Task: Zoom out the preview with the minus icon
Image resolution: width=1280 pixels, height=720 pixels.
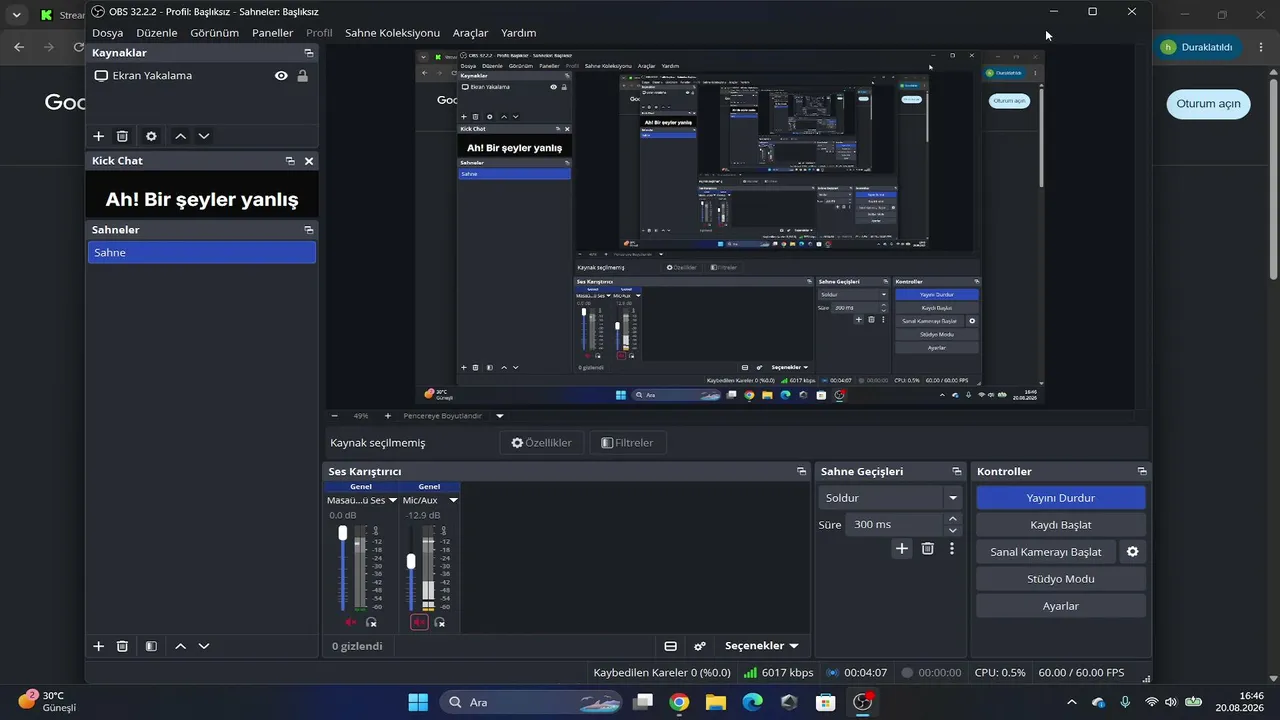Action: tap(334, 416)
